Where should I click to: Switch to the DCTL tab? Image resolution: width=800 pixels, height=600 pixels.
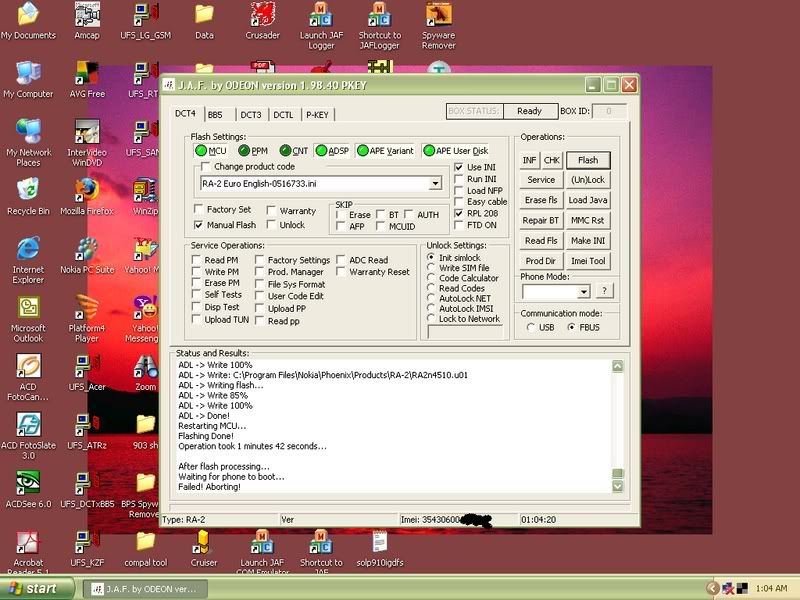point(283,115)
